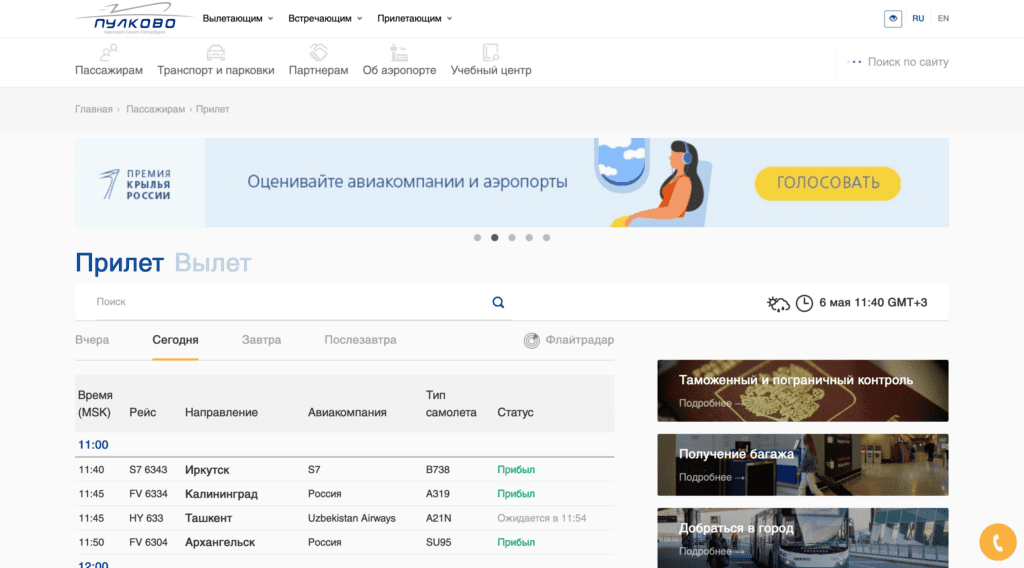This screenshot has width=1024, height=568.
Task: Open the Вчера tab
Action: [92, 340]
